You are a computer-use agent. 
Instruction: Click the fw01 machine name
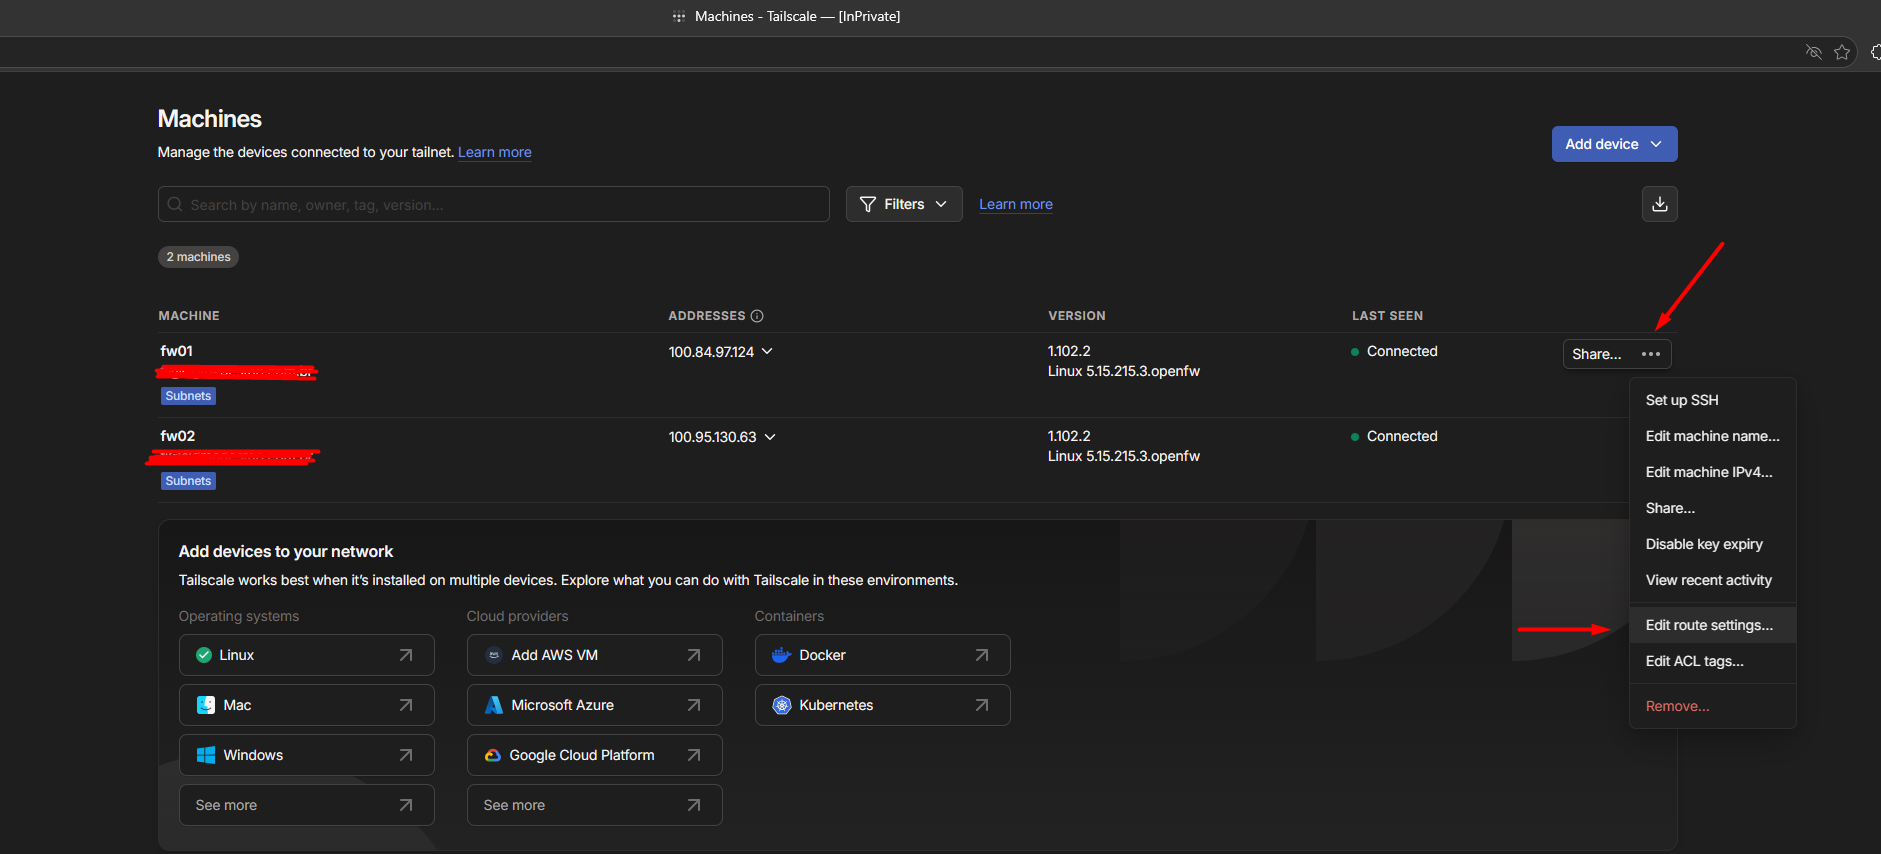click(177, 351)
